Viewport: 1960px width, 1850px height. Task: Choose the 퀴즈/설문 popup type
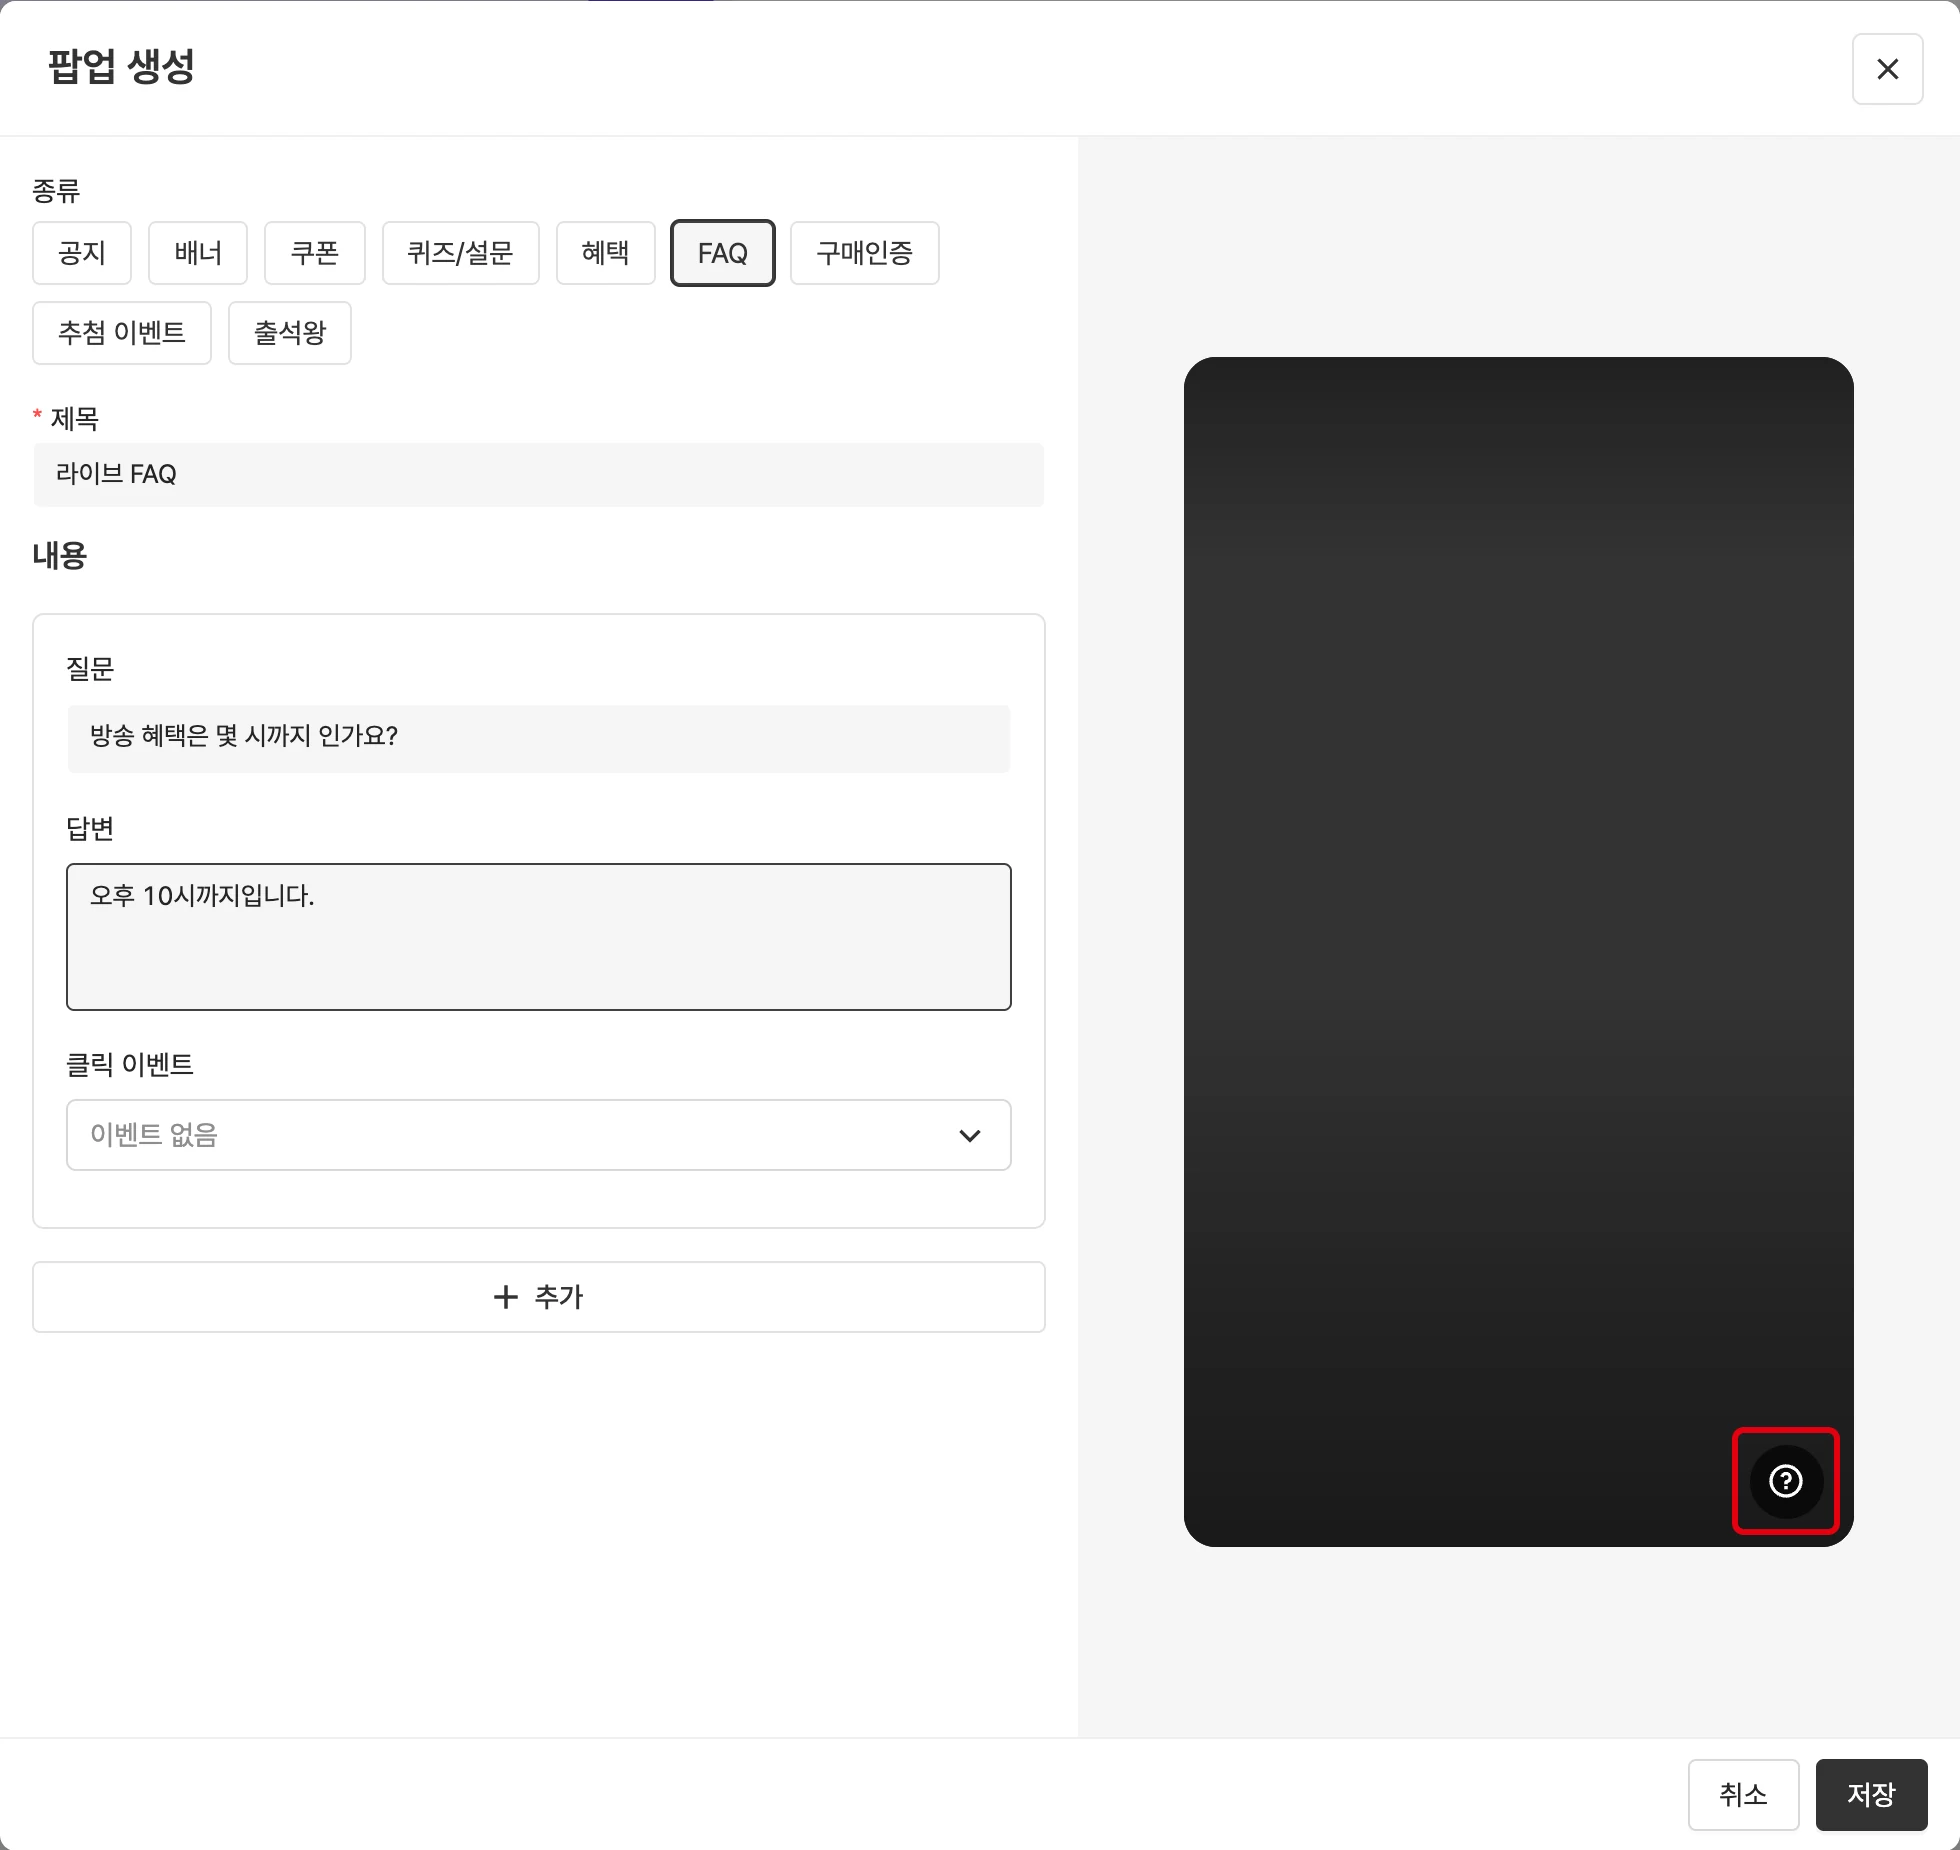(461, 253)
